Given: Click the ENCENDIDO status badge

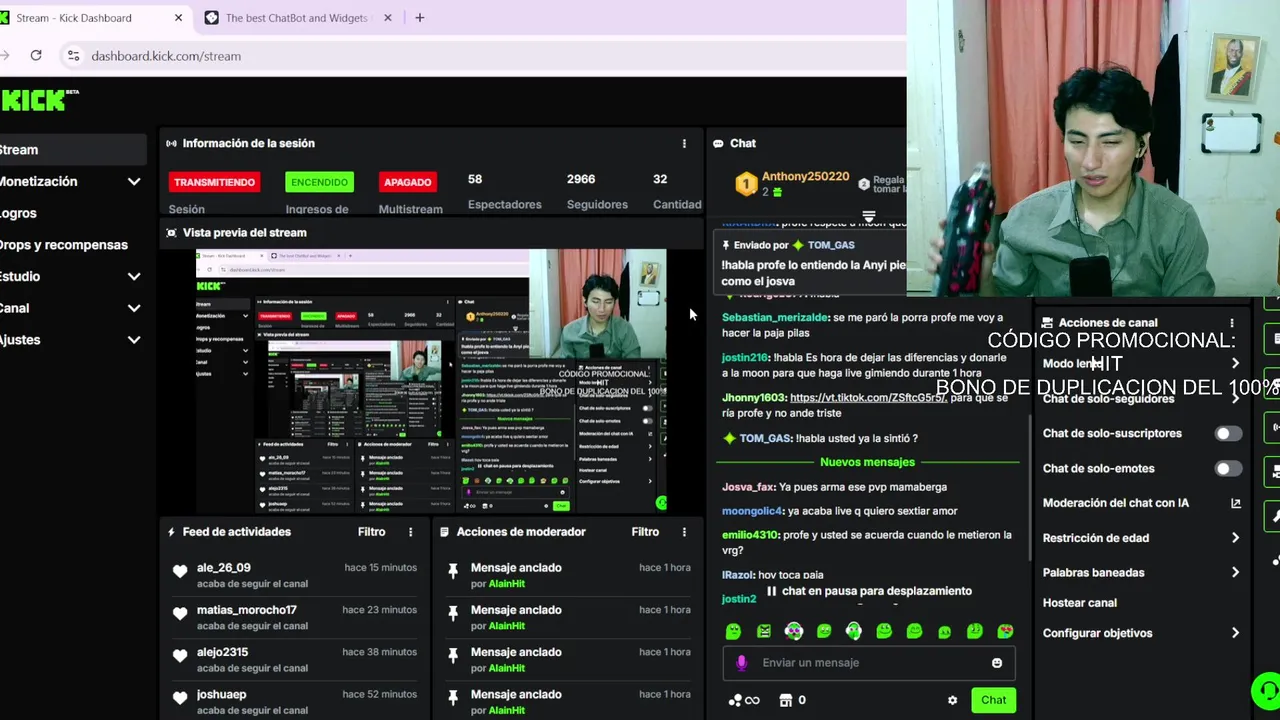Looking at the screenshot, I should click(x=319, y=182).
